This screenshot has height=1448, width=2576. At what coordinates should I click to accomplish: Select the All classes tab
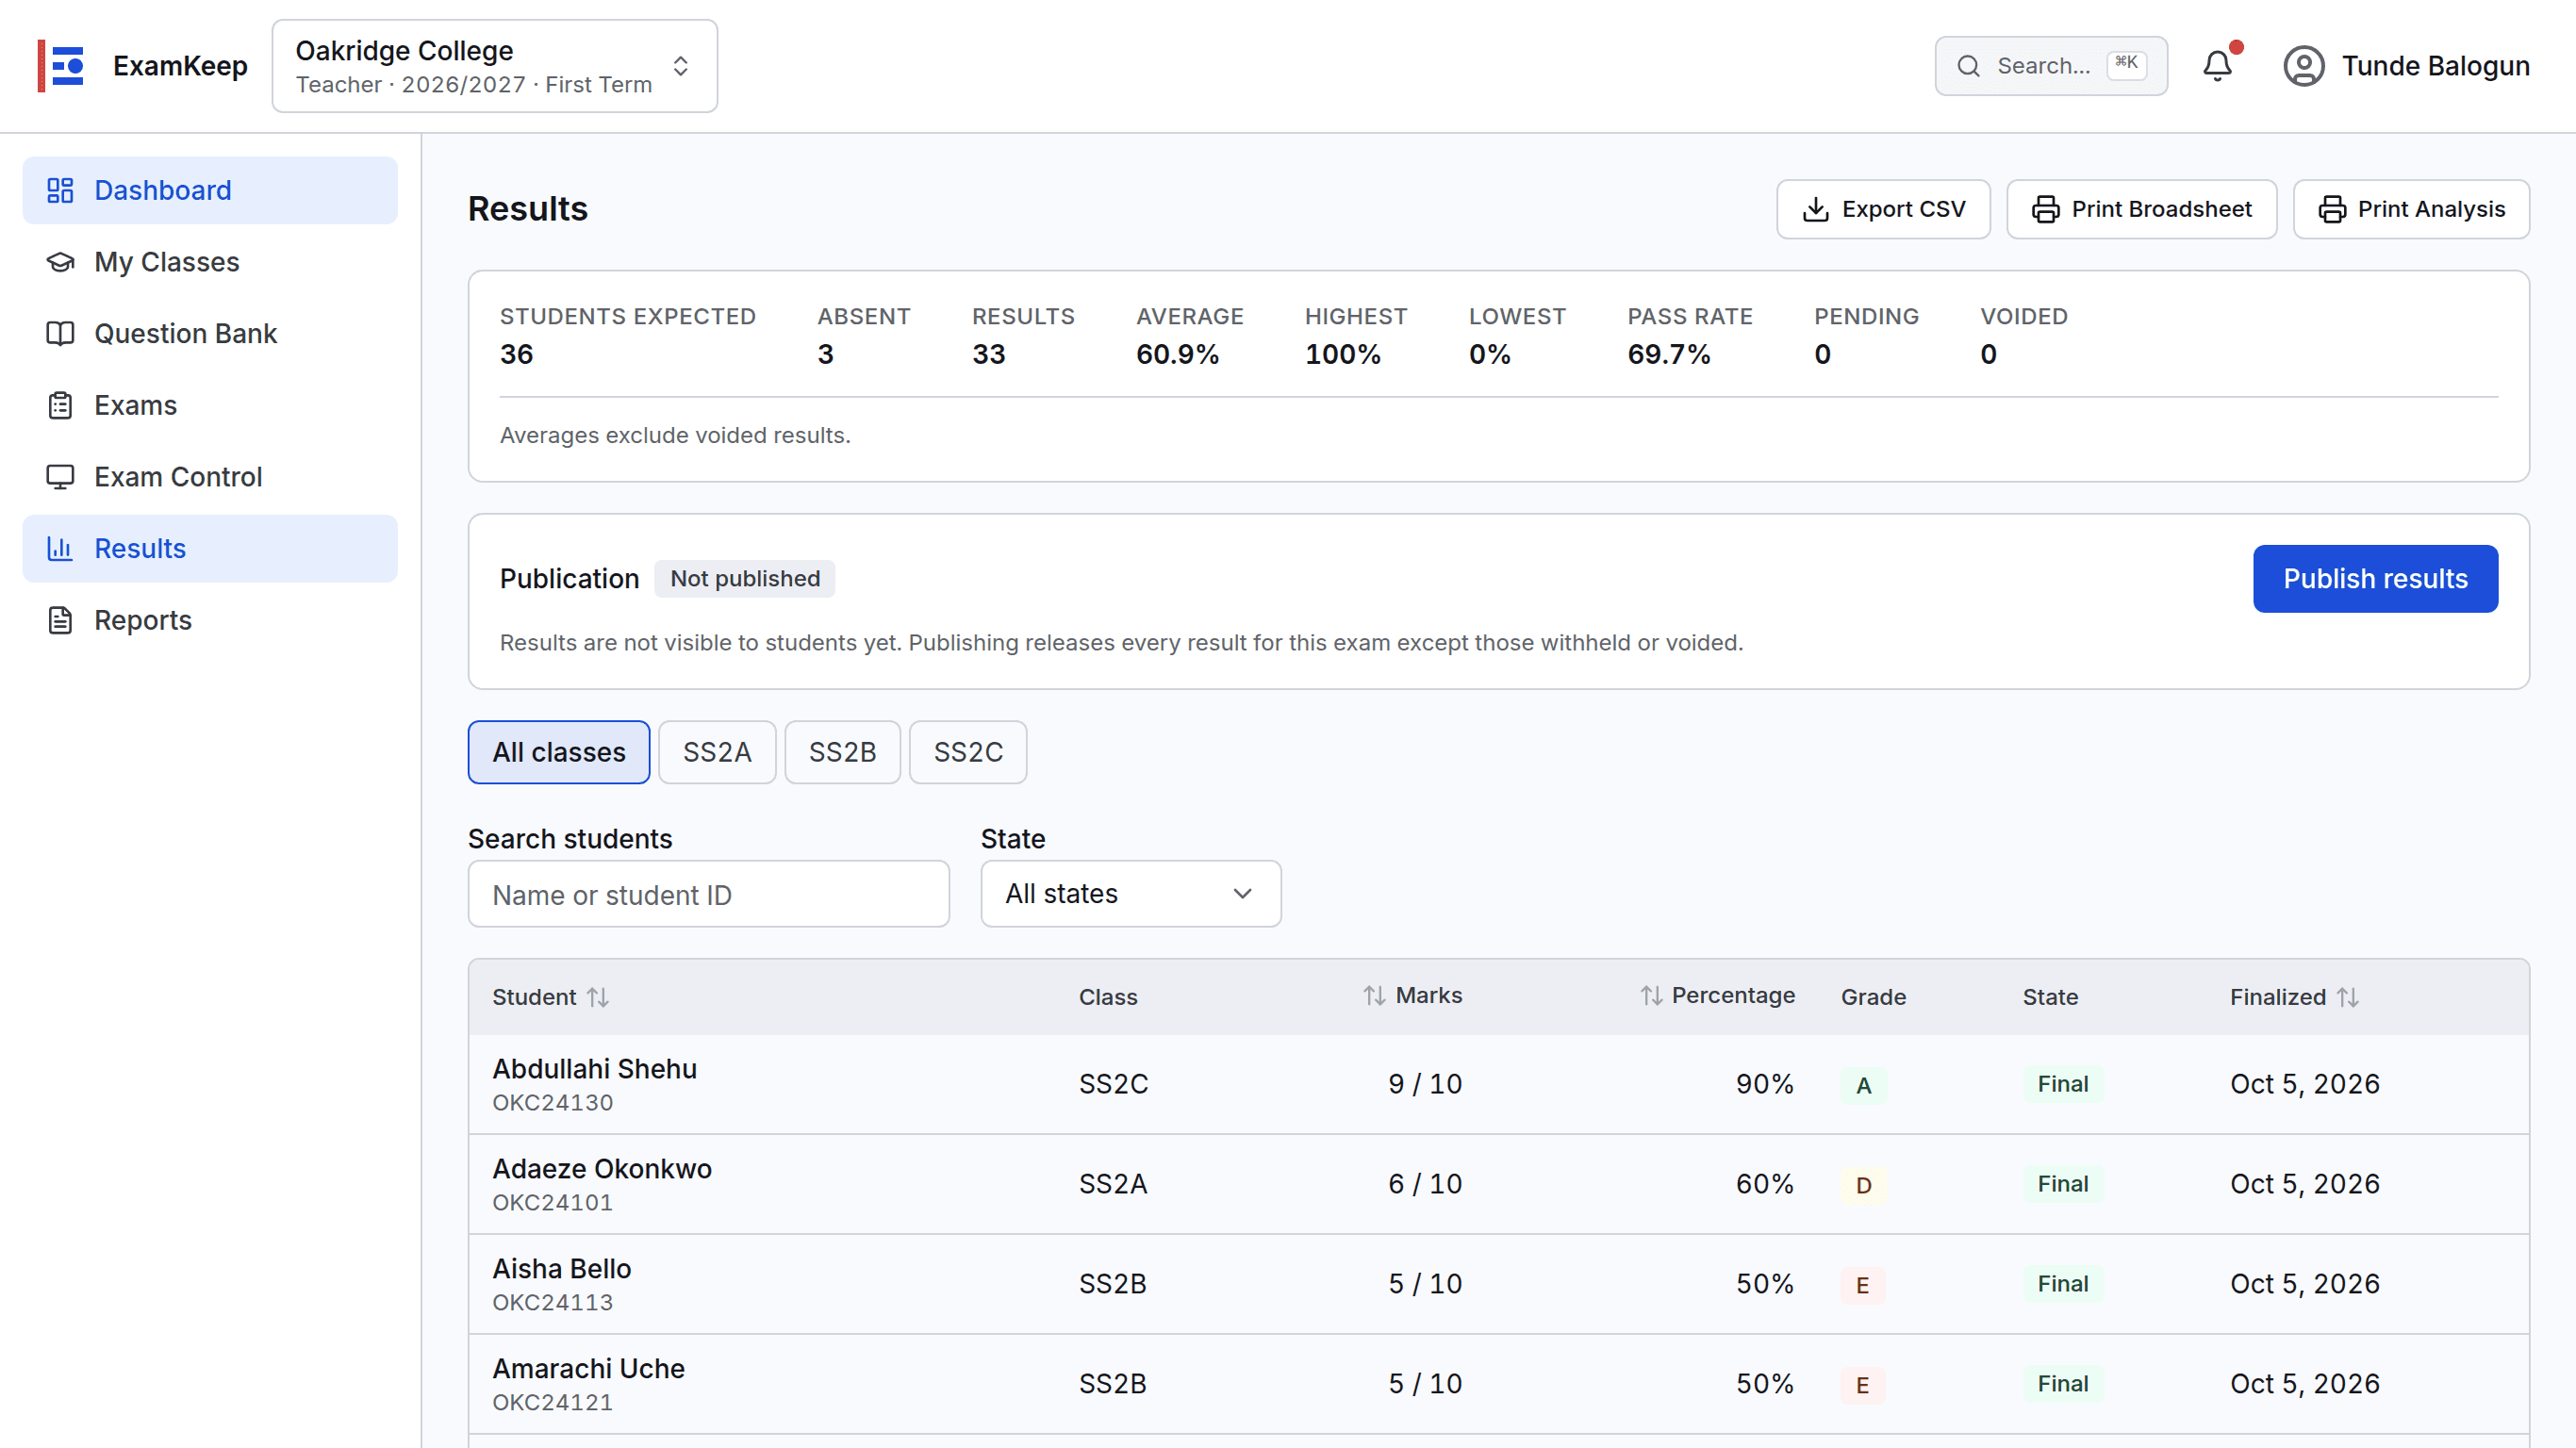tap(558, 751)
